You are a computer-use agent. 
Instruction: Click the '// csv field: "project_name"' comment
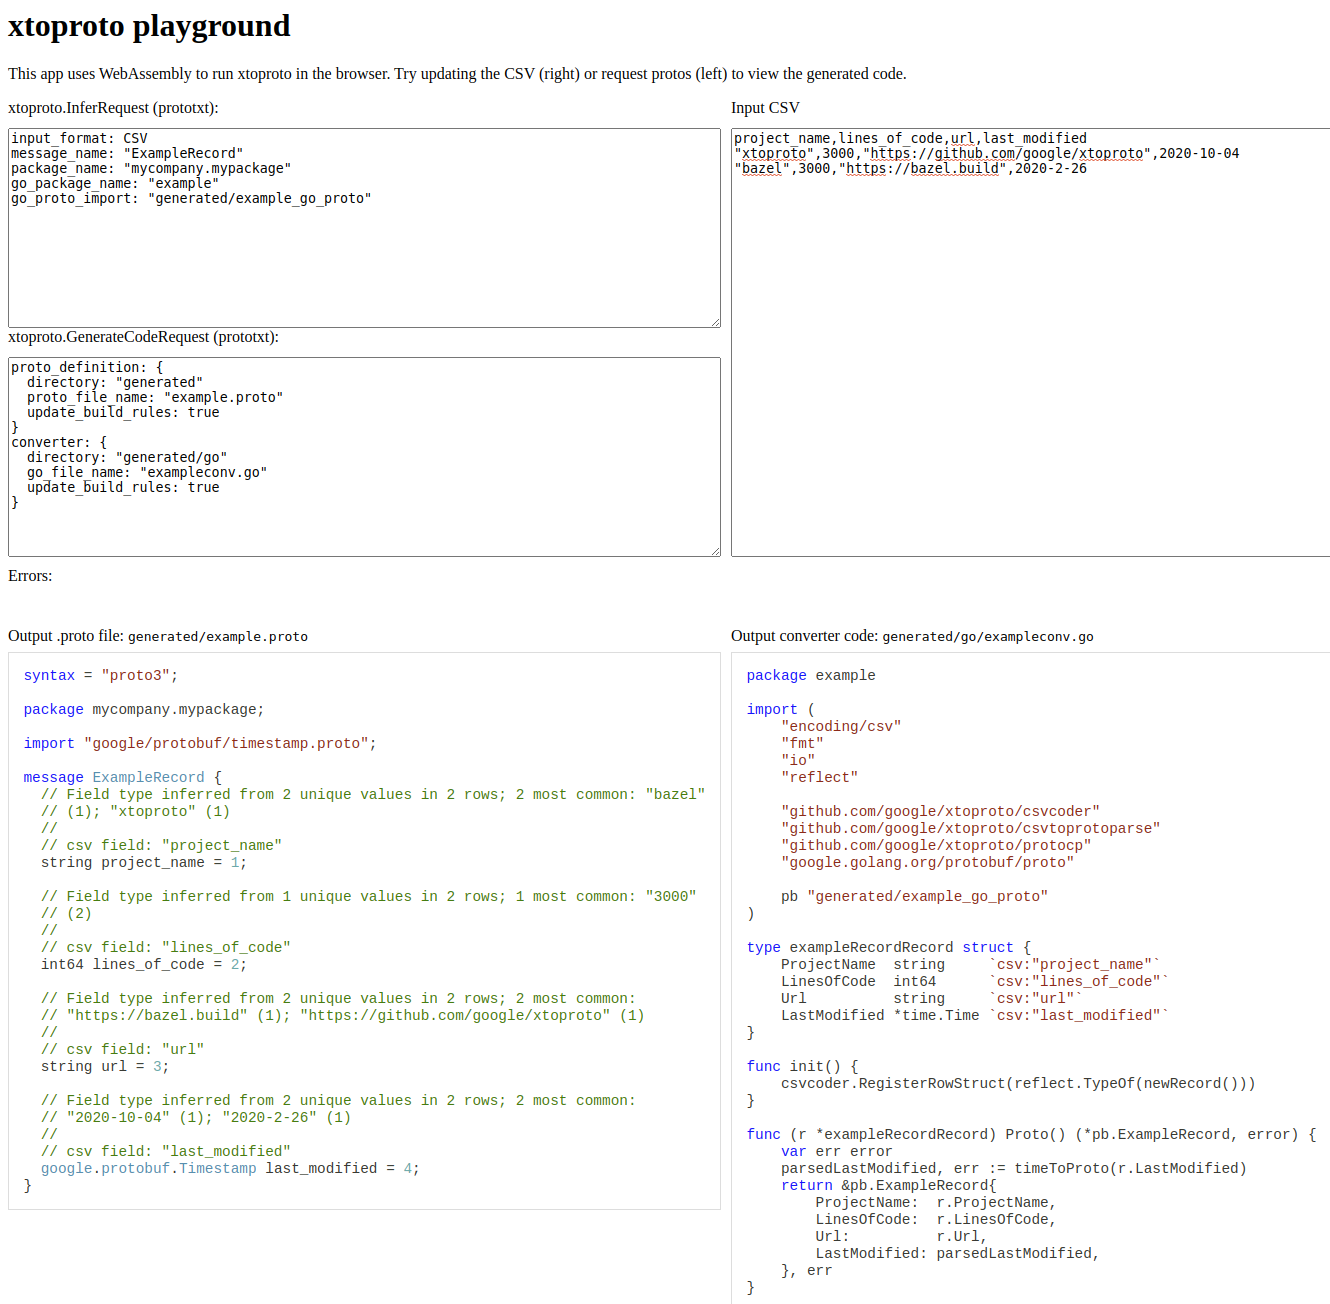[x=161, y=846]
